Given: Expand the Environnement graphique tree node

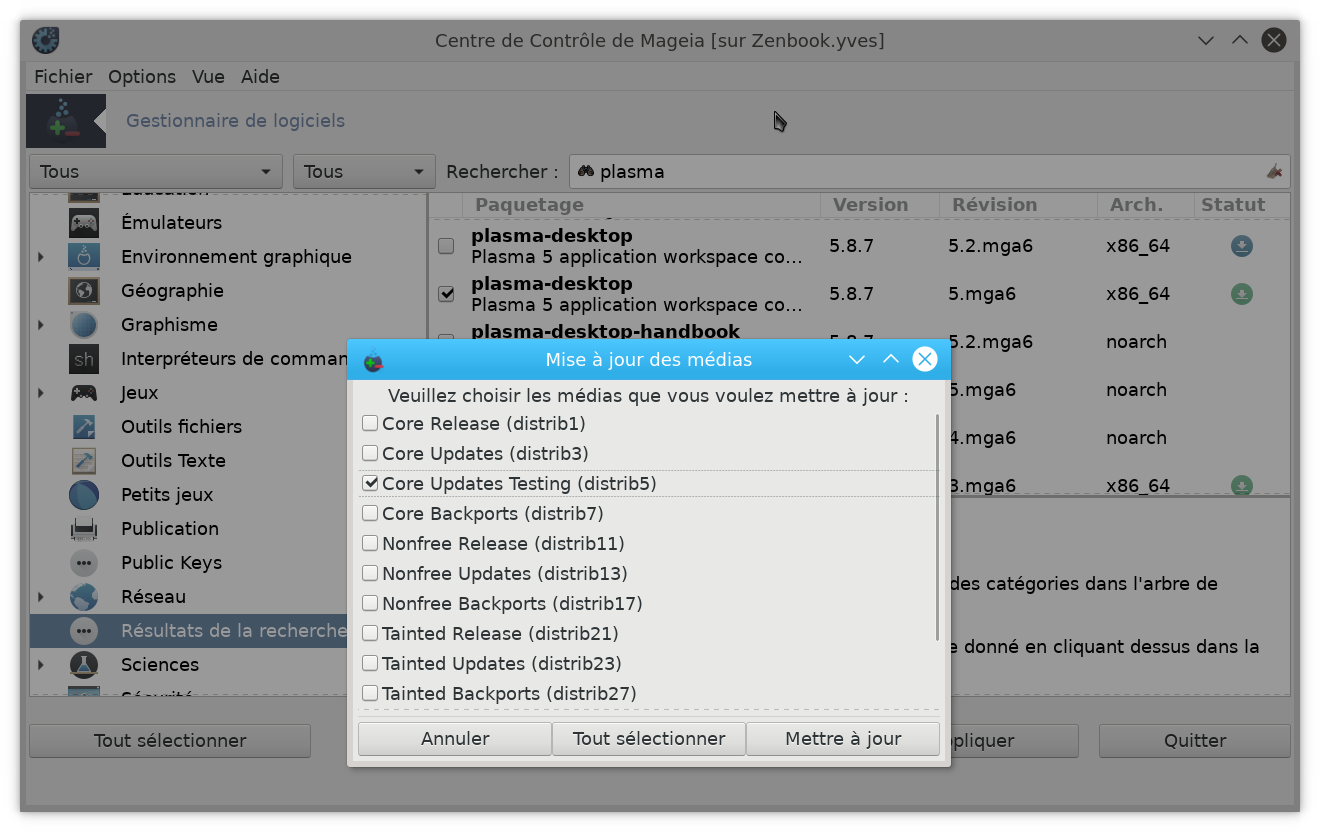Looking at the screenshot, I should tap(41, 257).
